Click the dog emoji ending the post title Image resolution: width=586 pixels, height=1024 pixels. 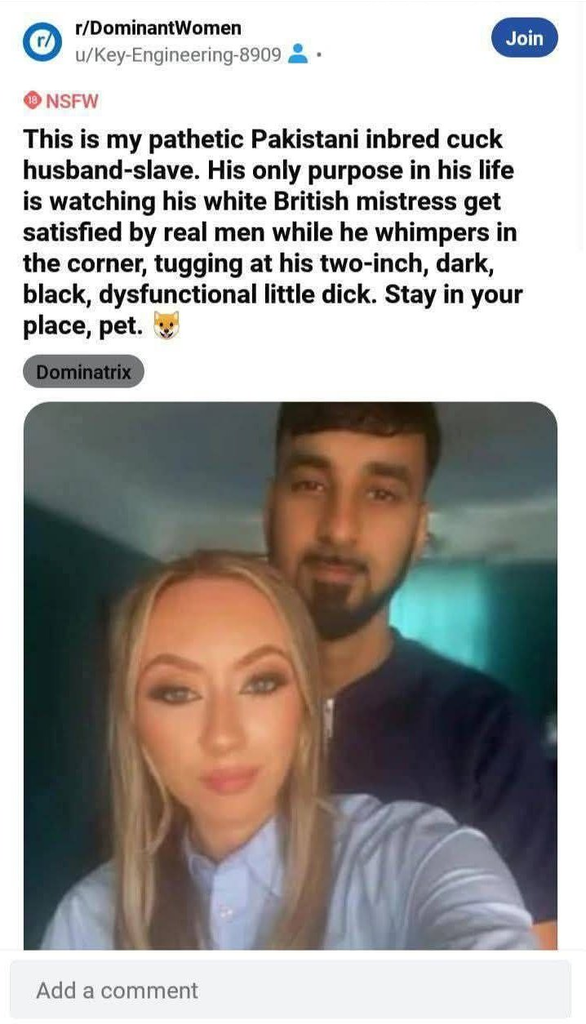pyautogui.click(x=165, y=325)
